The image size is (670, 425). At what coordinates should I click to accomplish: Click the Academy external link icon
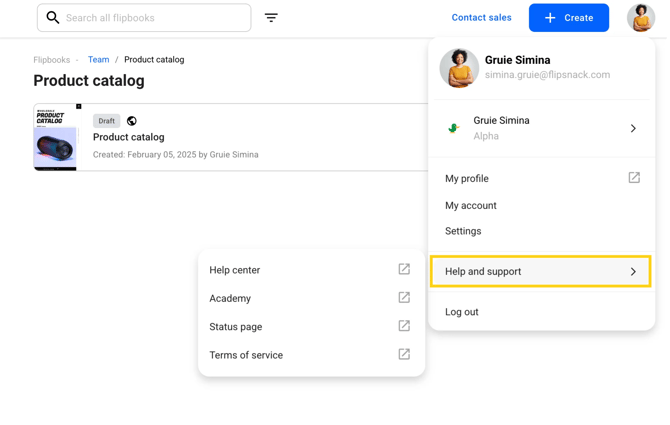click(x=404, y=297)
